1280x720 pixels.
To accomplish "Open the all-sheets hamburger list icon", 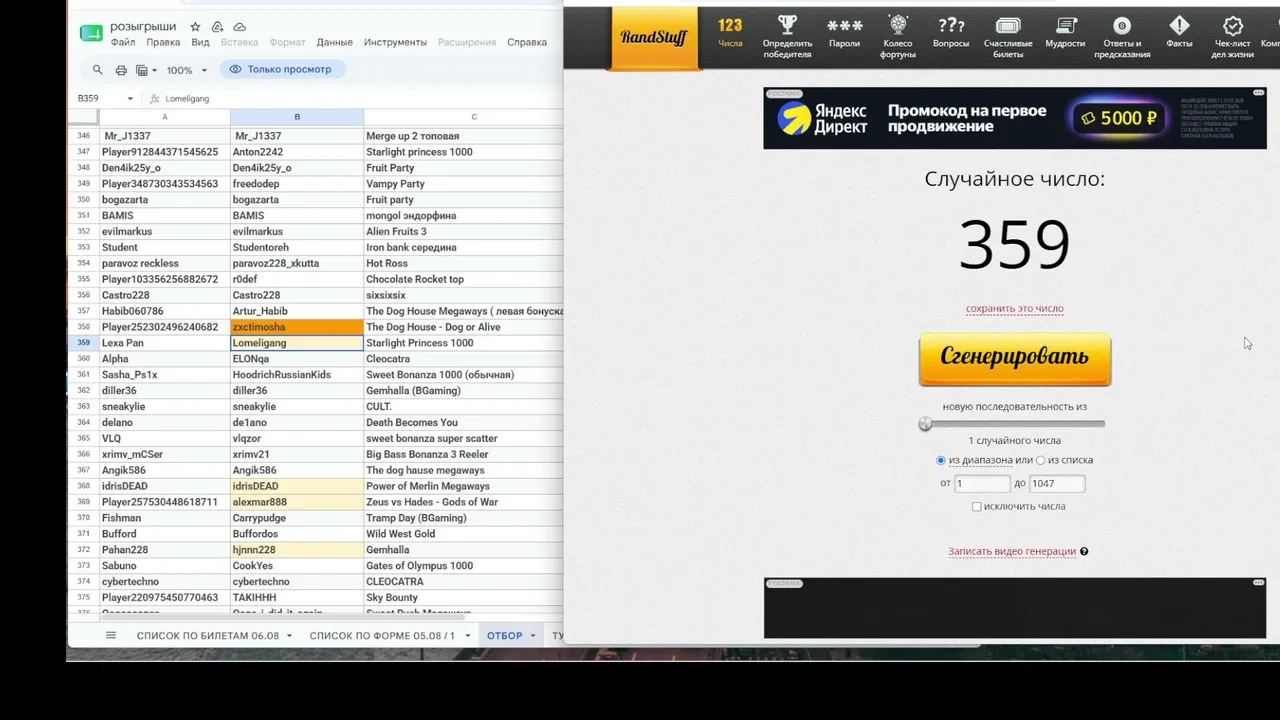I will click(x=112, y=635).
